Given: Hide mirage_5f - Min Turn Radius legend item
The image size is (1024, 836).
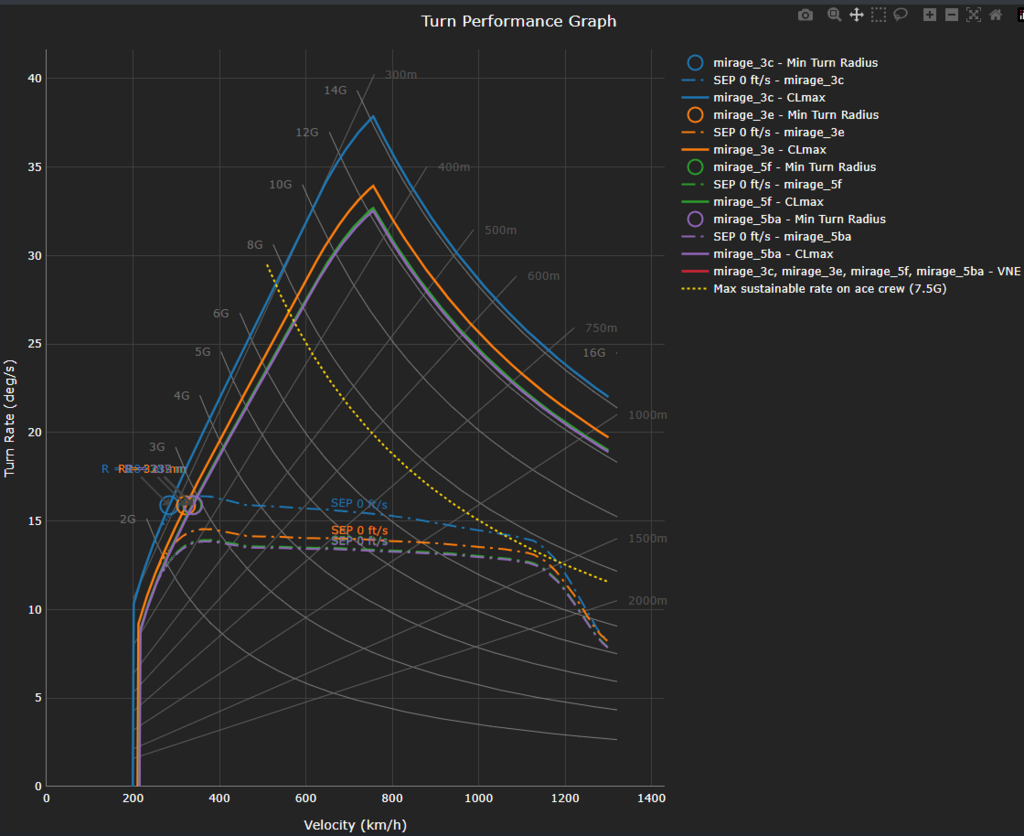Looking at the screenshot, I should [789, 167].
